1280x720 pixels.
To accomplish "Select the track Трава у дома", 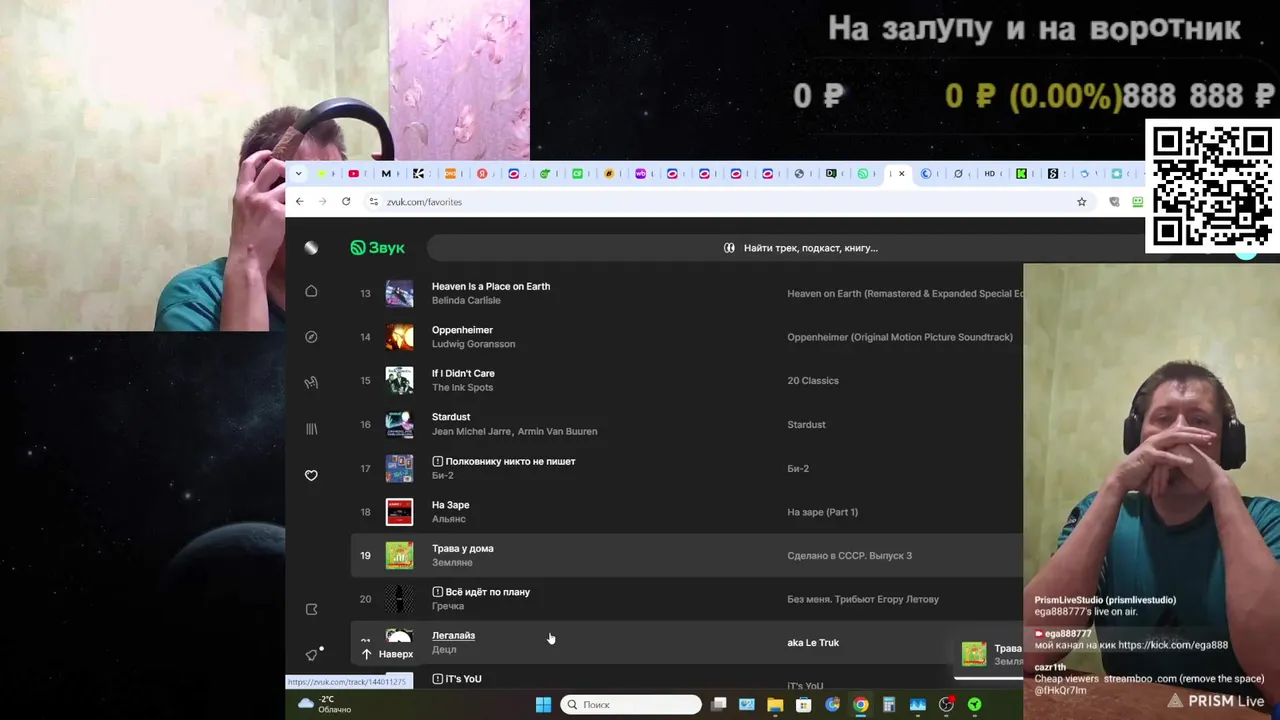I will point(462,548).
